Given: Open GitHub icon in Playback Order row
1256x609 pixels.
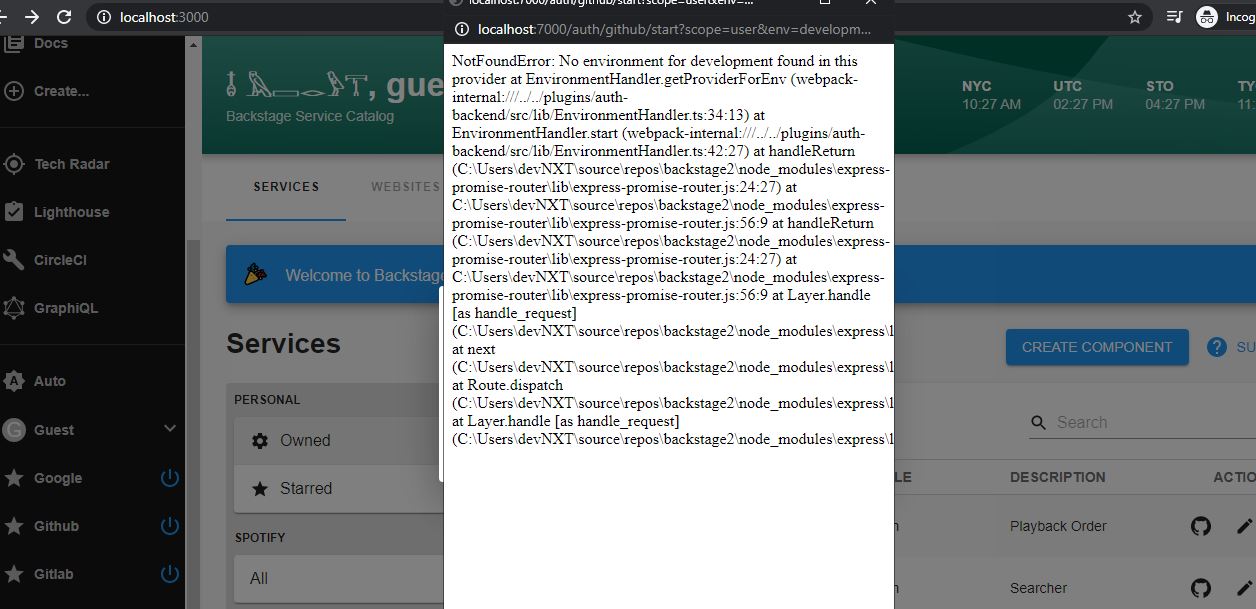Looking at the screenshot, I should click(1201, 526).
